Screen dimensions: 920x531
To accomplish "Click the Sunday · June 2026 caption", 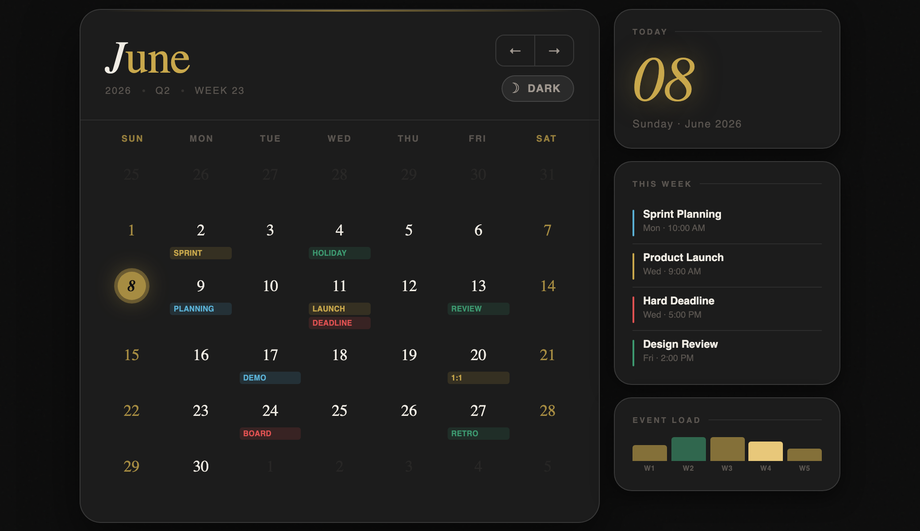I will [x=687, y=124].
